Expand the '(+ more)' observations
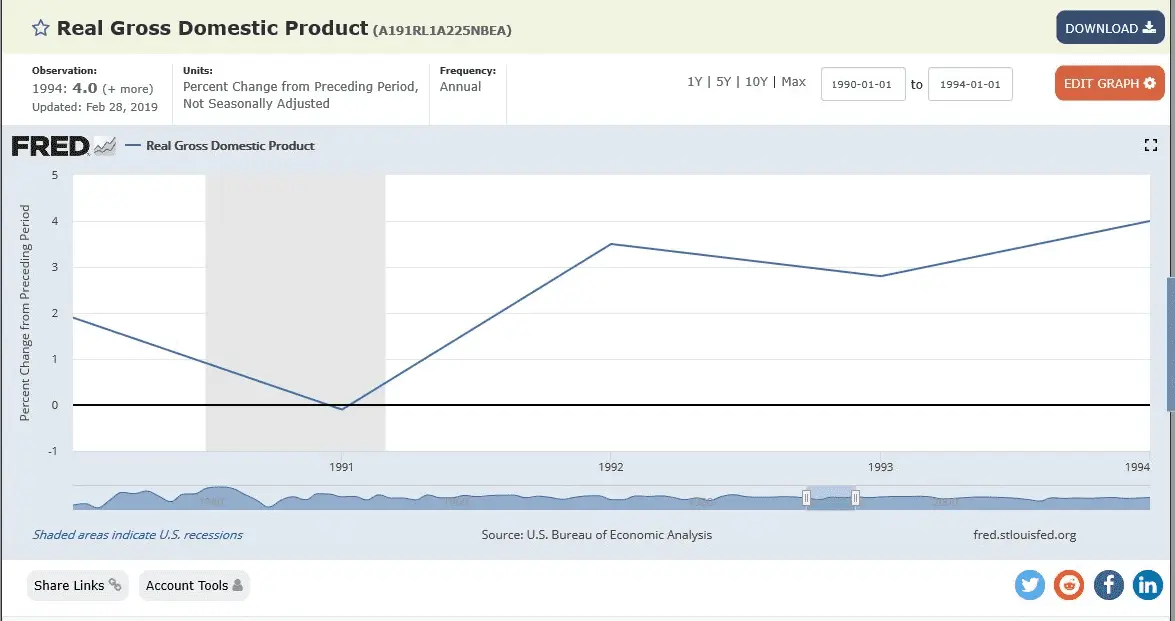The width and height of the screenshot is (1175, 621). tap(130, 89)
